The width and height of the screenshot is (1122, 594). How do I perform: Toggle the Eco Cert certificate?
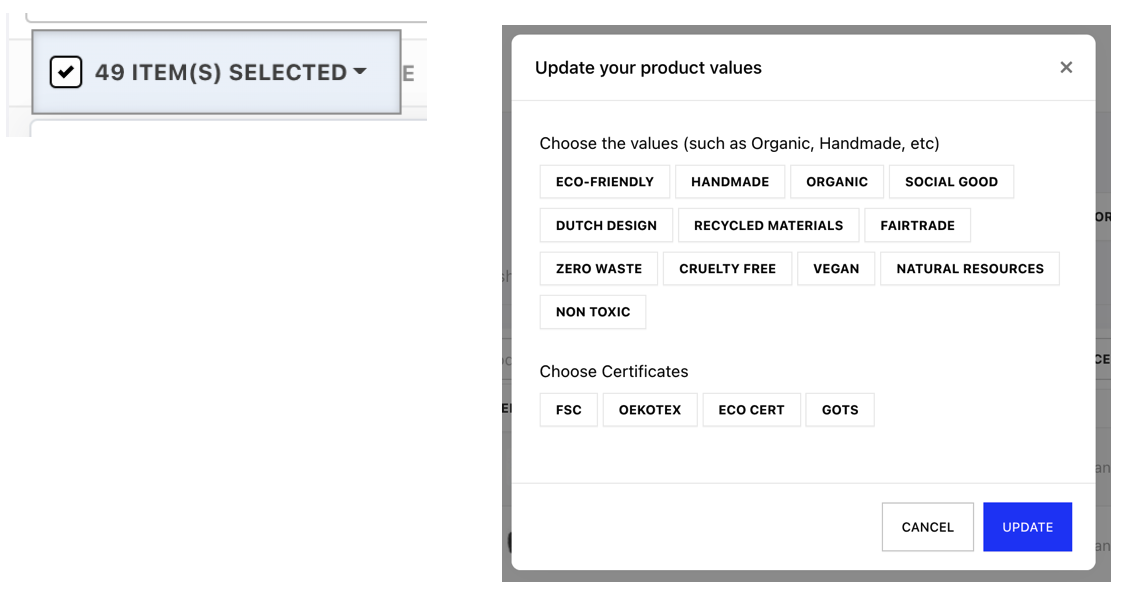[x=751, y=410]
